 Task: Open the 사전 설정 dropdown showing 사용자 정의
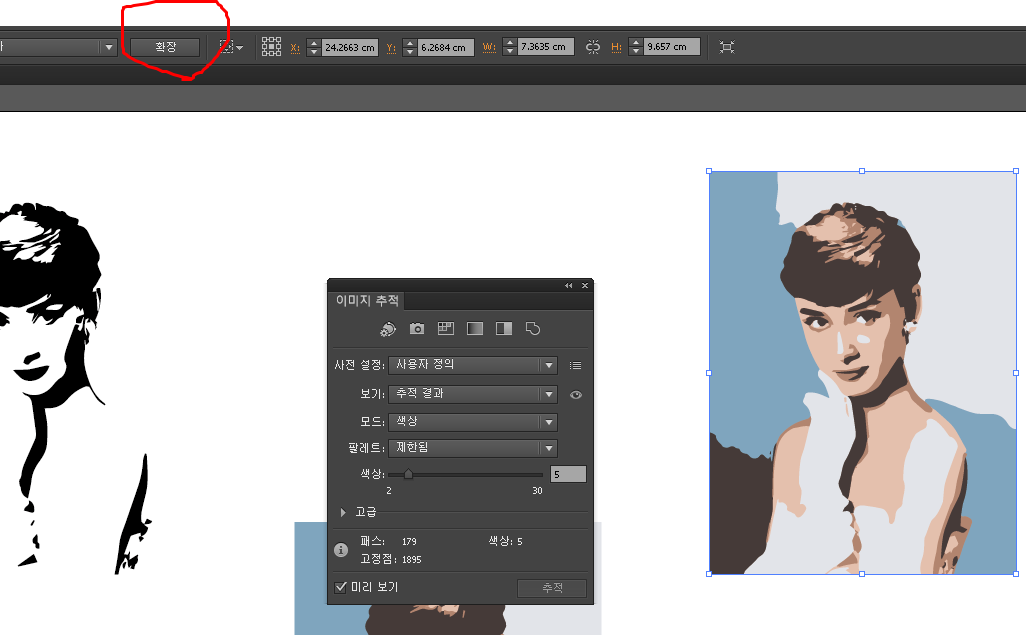472,365
